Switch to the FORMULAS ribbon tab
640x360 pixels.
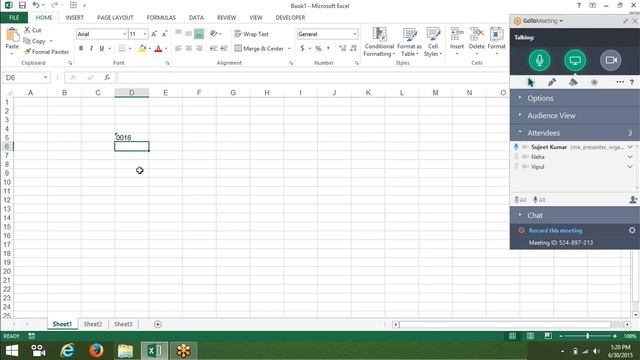click(161, 18)
